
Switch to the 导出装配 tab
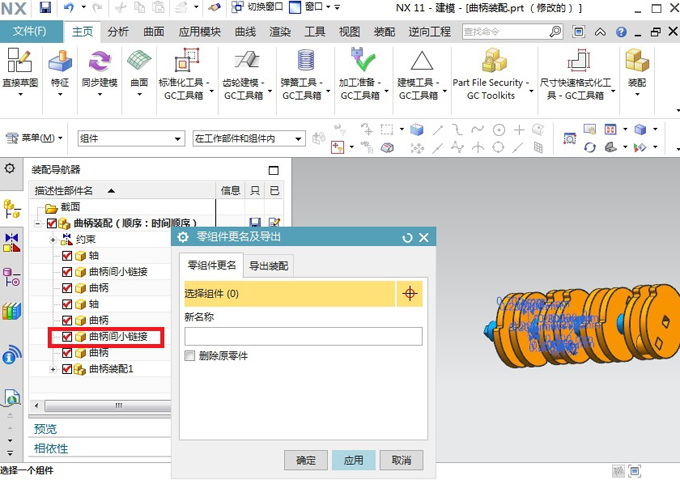tap(268, 266)
